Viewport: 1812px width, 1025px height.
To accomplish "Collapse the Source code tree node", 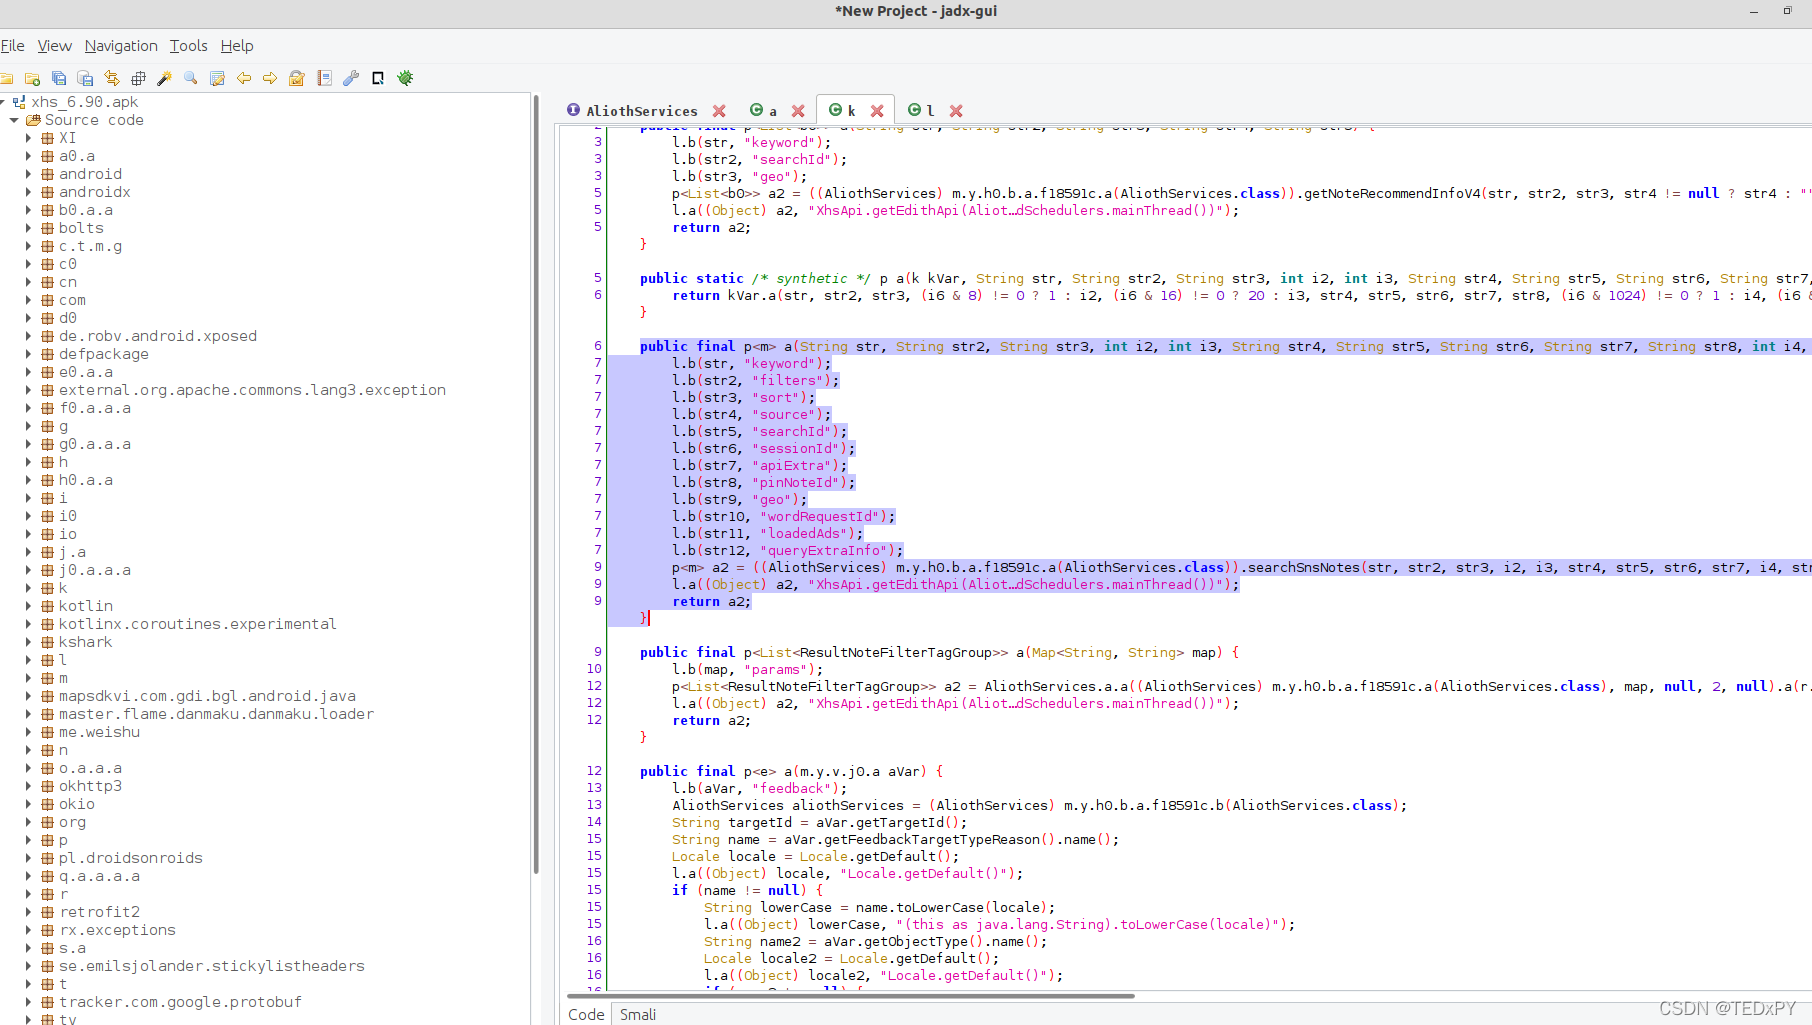I will click(x=14, y=120).
